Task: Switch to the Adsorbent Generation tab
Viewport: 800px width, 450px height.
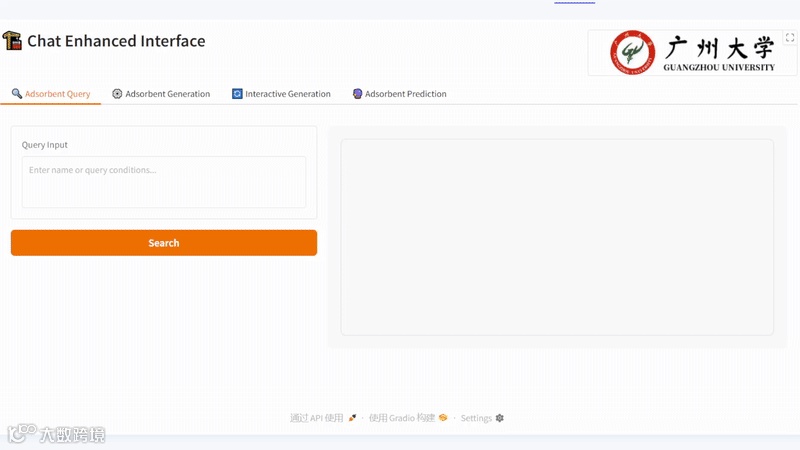Action: (x=161, y=94)
